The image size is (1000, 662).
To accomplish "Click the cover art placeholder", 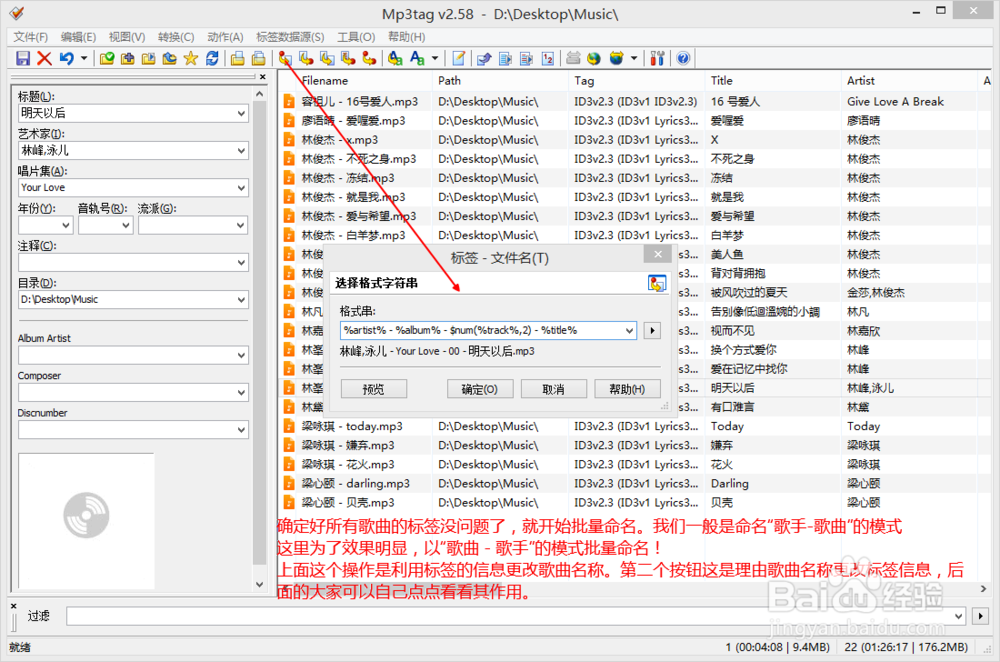I will pos(86,521).
